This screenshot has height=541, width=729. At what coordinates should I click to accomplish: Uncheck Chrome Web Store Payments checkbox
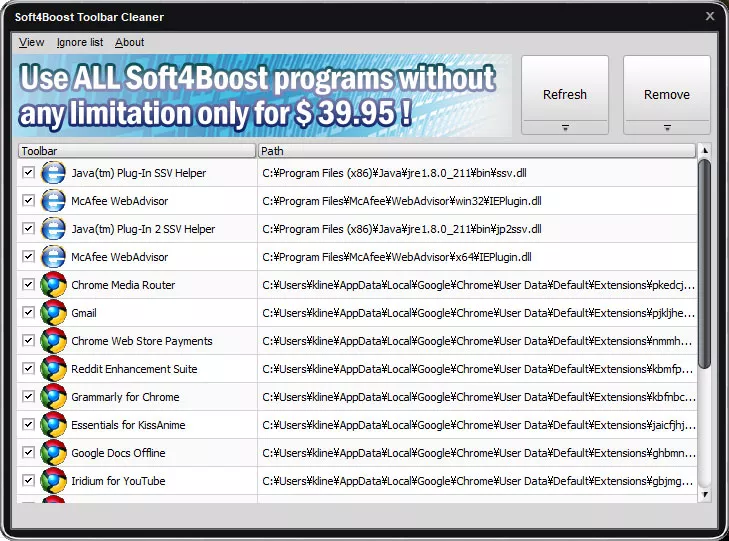click(x=28, y=340)
